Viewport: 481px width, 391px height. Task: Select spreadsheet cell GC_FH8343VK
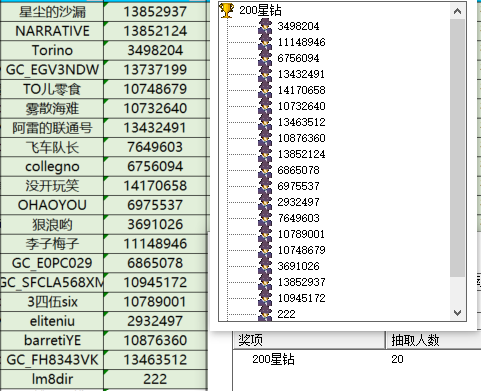(52, 360)
